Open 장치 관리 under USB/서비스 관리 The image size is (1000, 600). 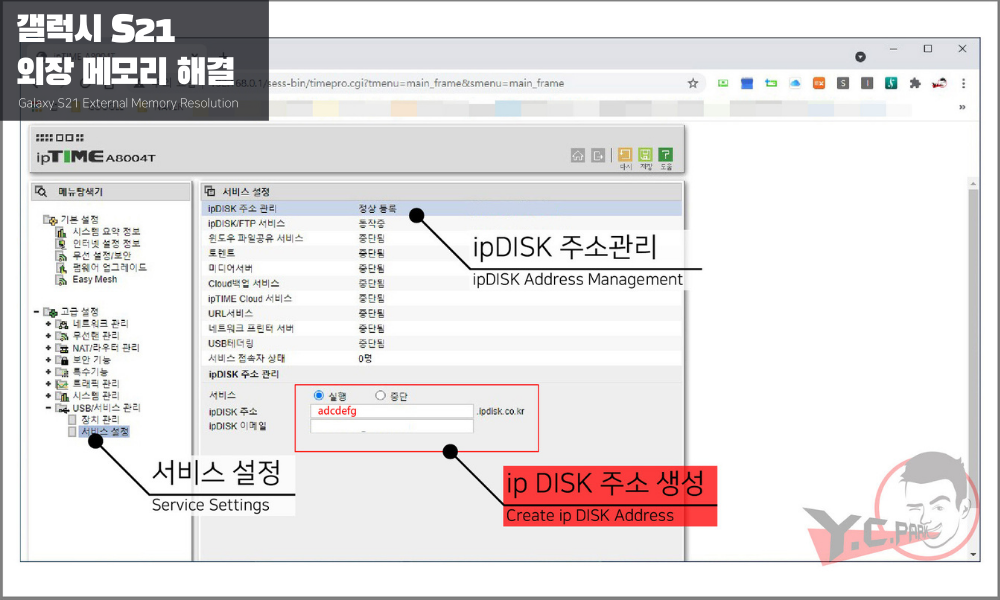point(100,420)
